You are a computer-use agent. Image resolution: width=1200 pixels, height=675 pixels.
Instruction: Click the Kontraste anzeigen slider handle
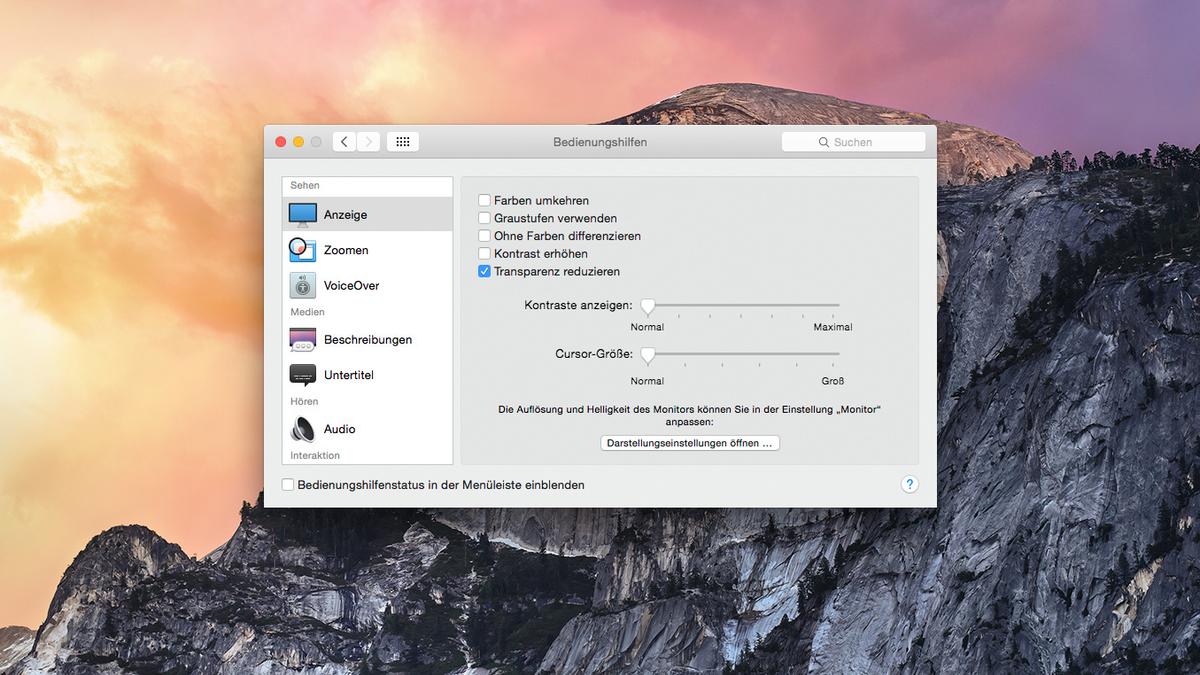click(647, 306)
